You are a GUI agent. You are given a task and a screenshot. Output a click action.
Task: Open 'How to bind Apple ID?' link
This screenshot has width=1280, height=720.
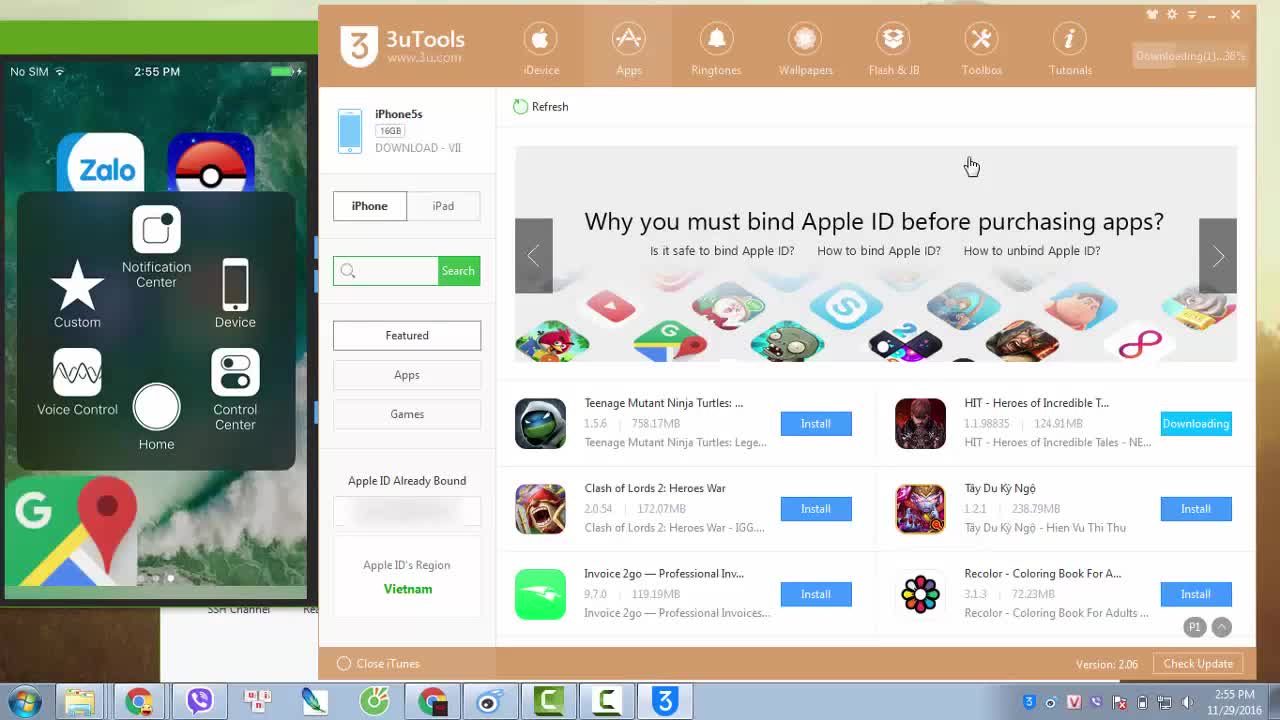coord(879,251)
